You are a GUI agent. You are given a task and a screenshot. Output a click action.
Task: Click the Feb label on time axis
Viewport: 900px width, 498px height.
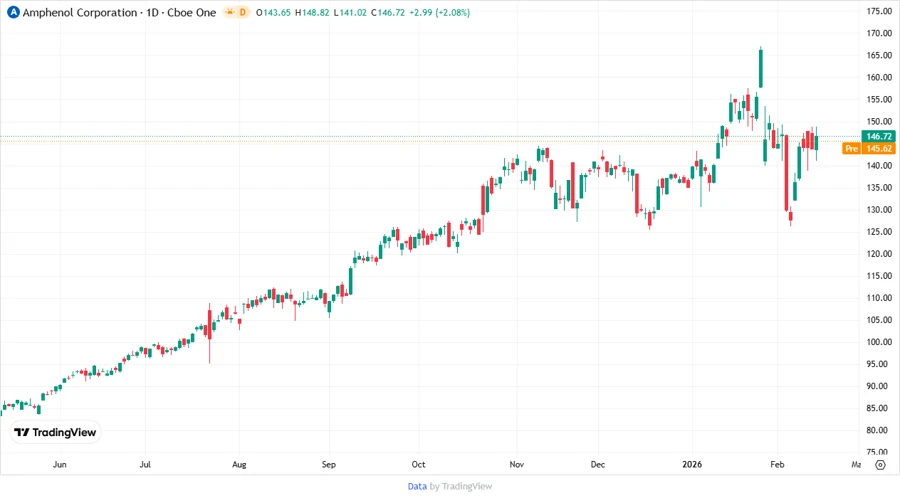point(777,464)
